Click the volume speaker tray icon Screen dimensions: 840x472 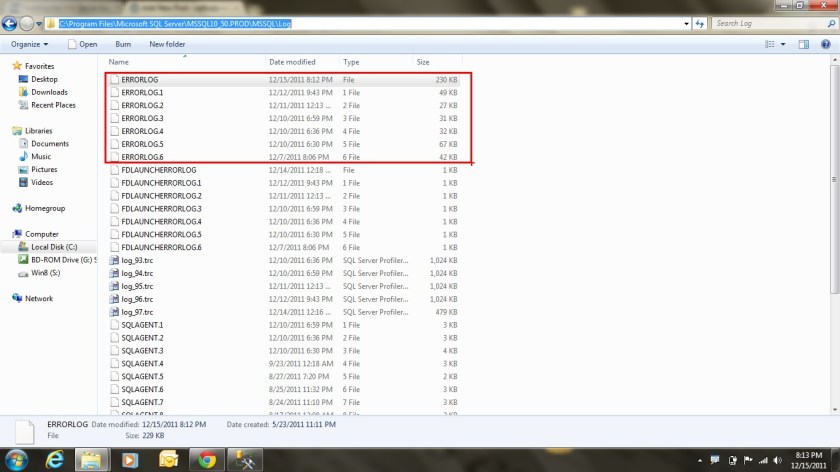(776, 460)
